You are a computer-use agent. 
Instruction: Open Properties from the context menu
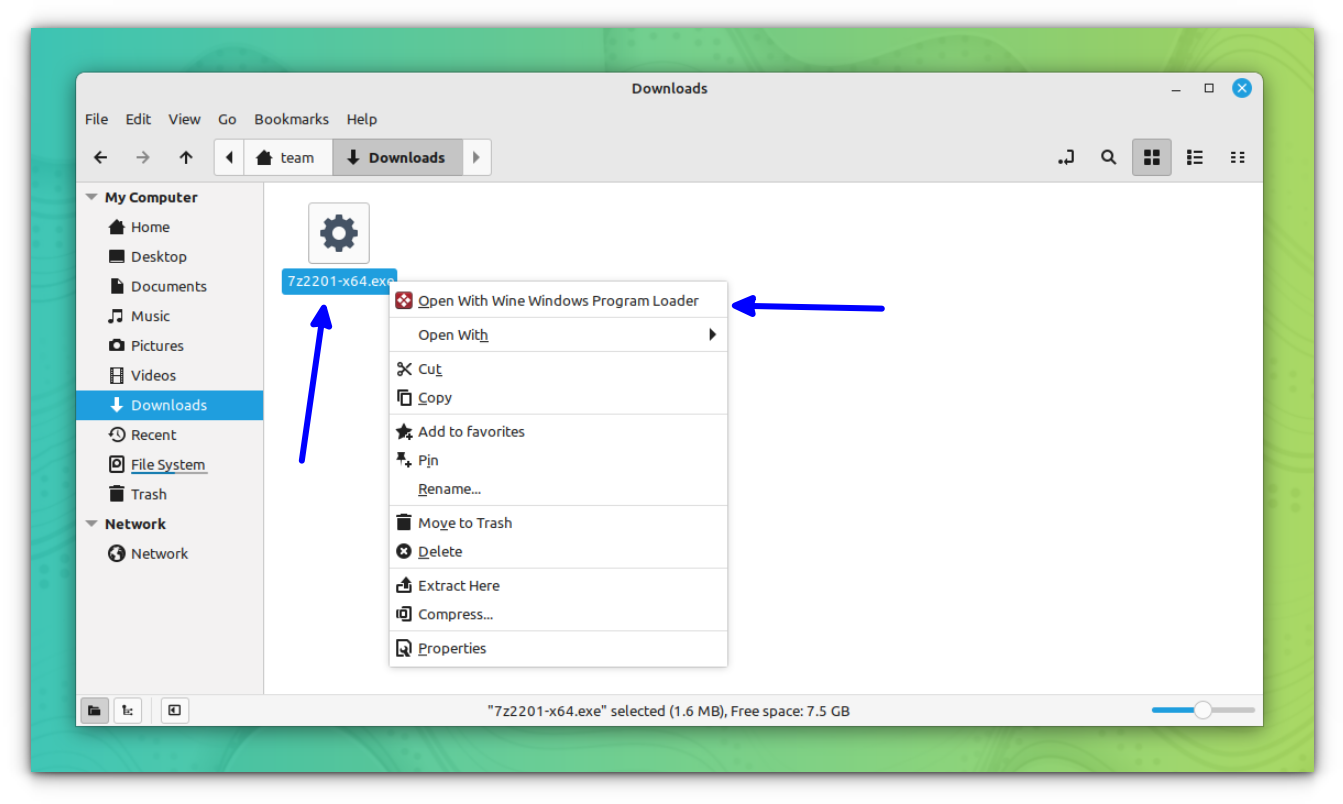coord(452,648)
